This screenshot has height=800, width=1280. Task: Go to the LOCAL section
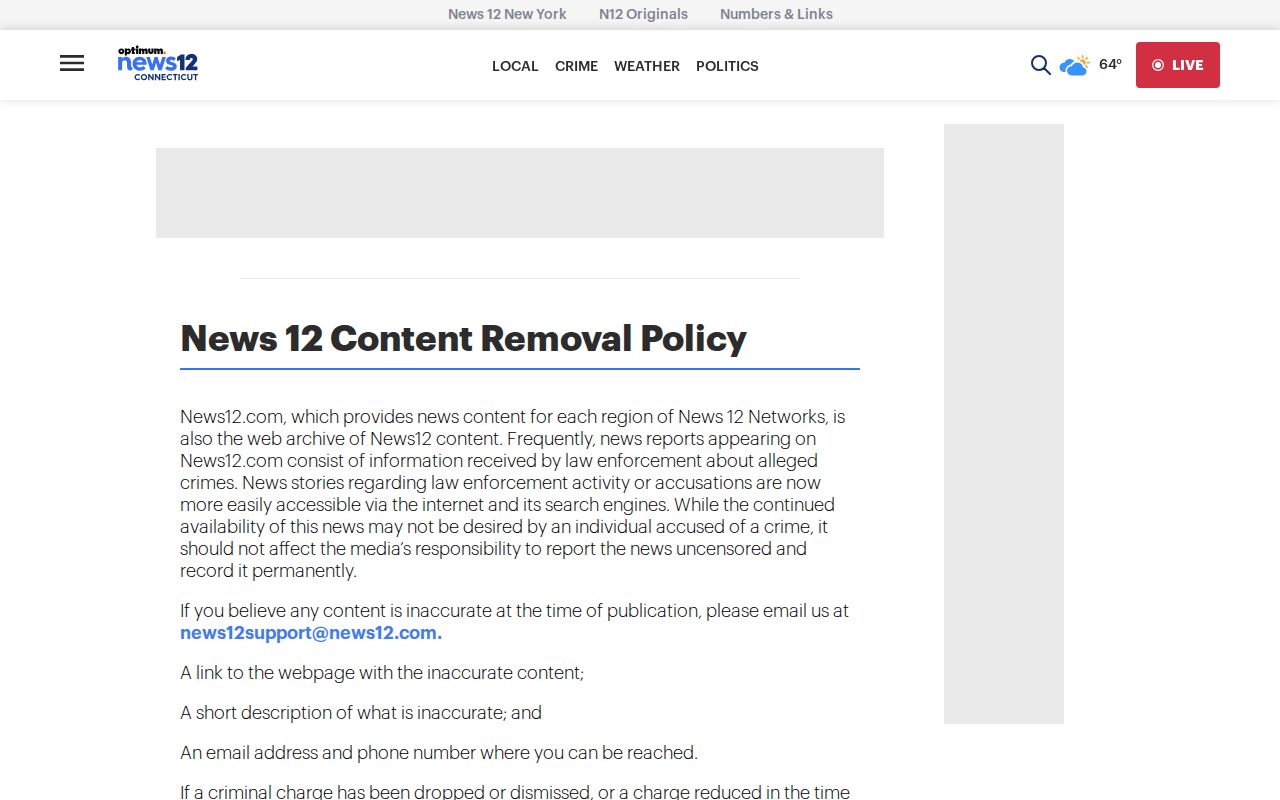coord(515,66)
